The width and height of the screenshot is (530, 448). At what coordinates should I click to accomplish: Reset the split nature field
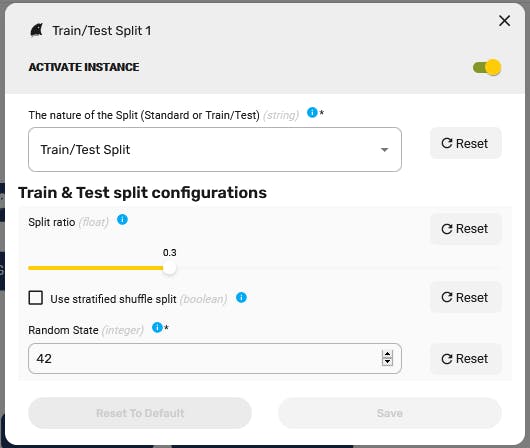pos(465,143)
